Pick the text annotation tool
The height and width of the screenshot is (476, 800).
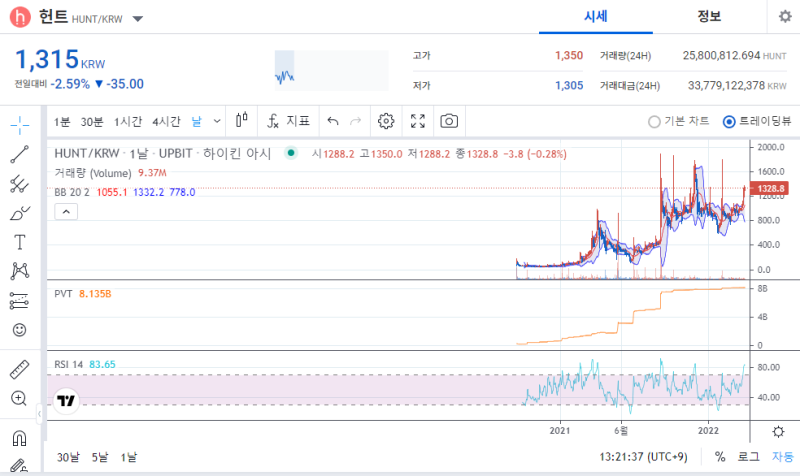pyautogui.click(x=19, y=242)
